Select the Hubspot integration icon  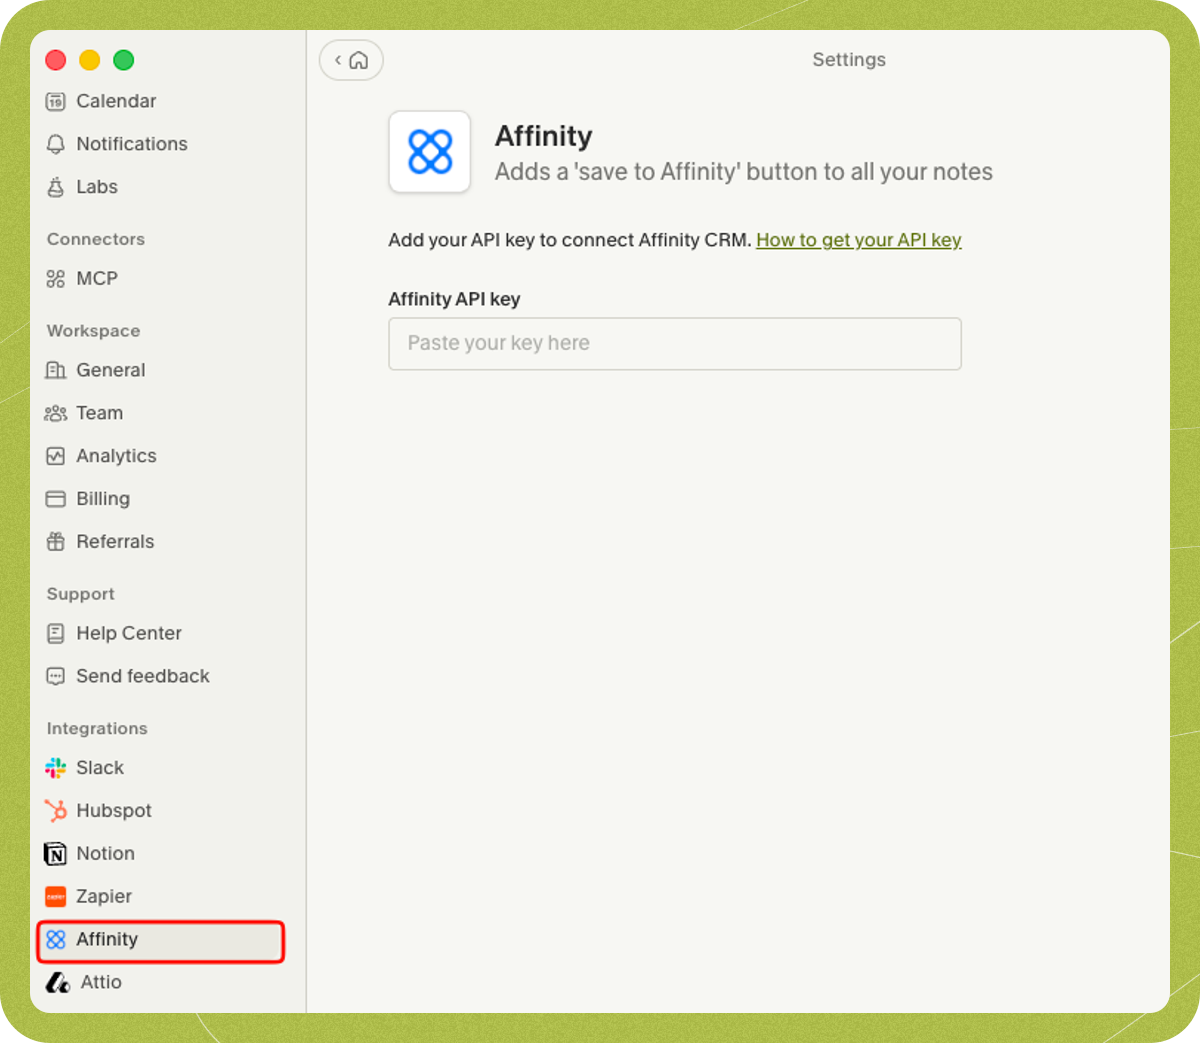coord(56,810)
